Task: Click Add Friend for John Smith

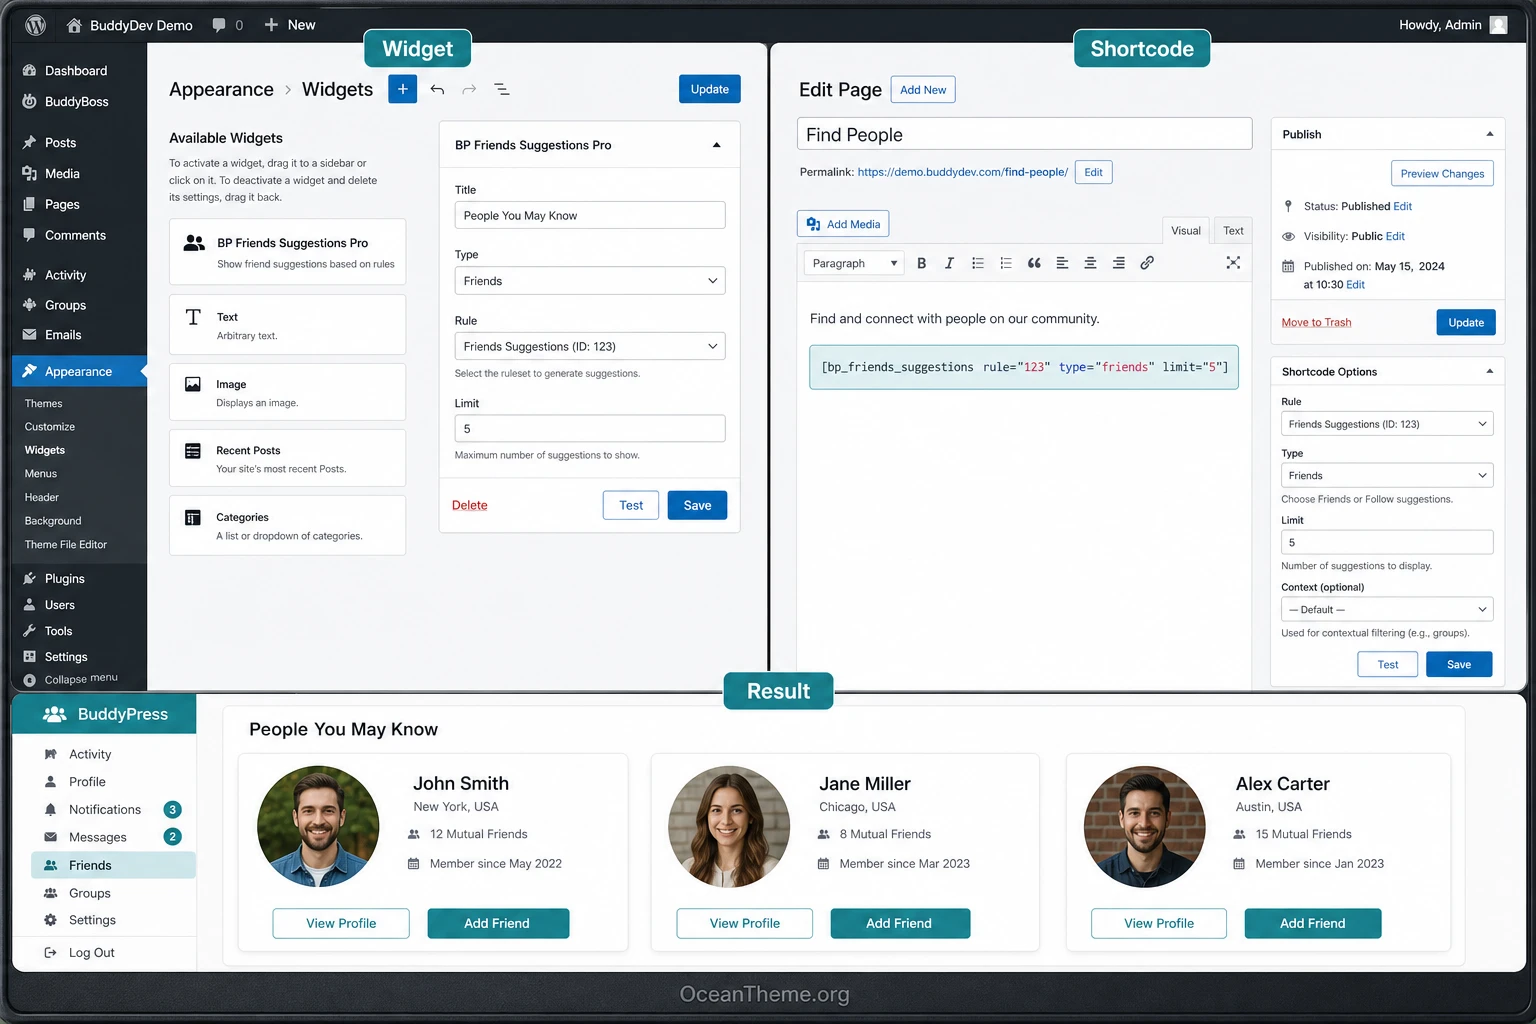Action: 498,923
